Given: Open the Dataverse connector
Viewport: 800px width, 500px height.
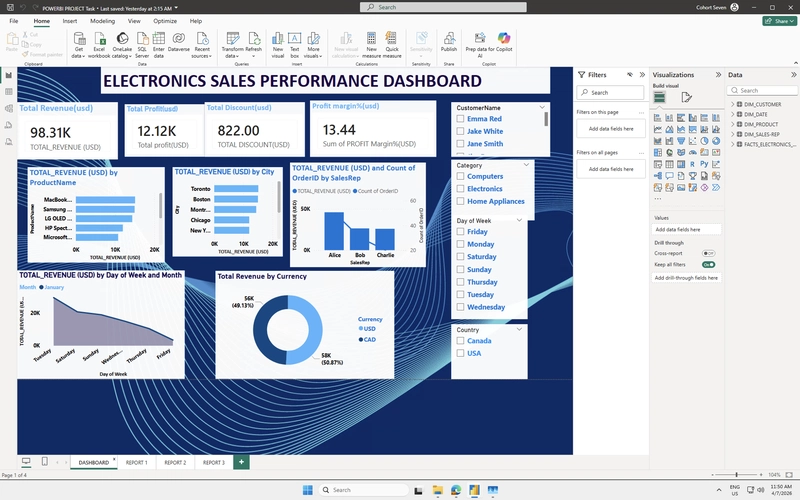Looking at the screenshot, I should (x=179, y=42).
